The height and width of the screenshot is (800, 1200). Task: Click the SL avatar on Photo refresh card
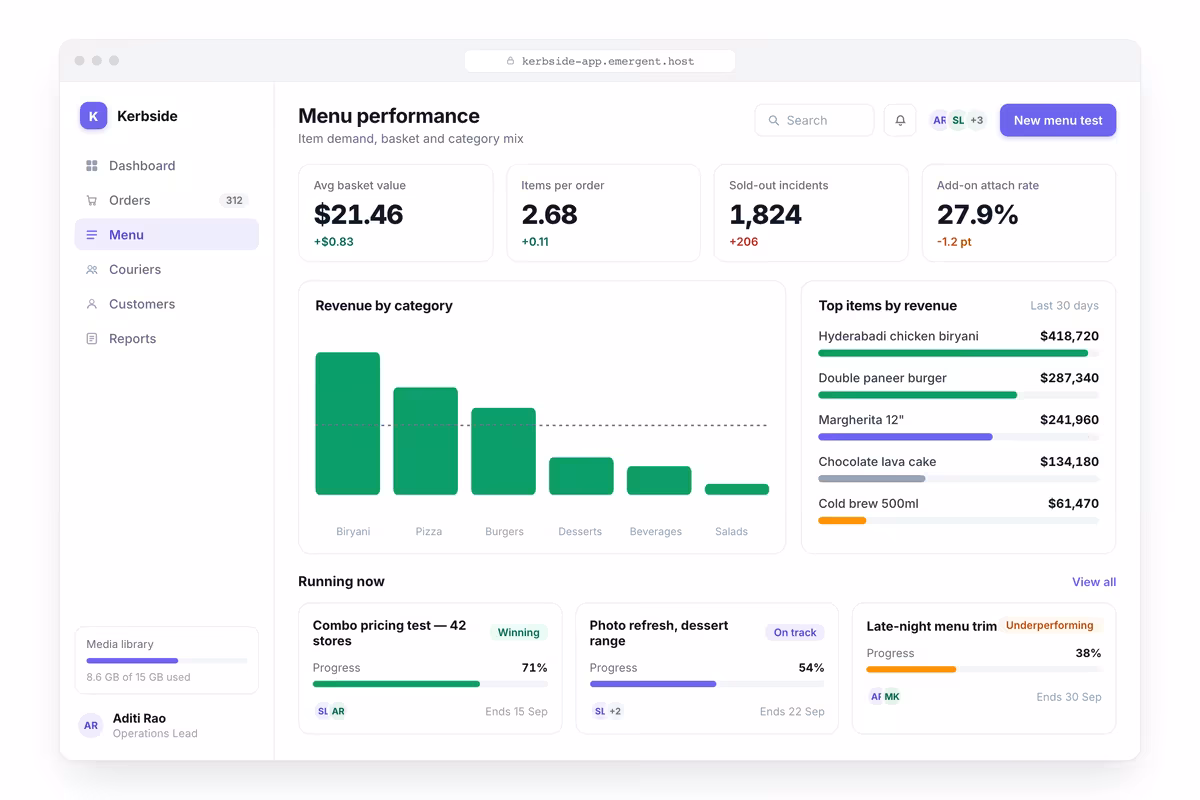(599, 711)
